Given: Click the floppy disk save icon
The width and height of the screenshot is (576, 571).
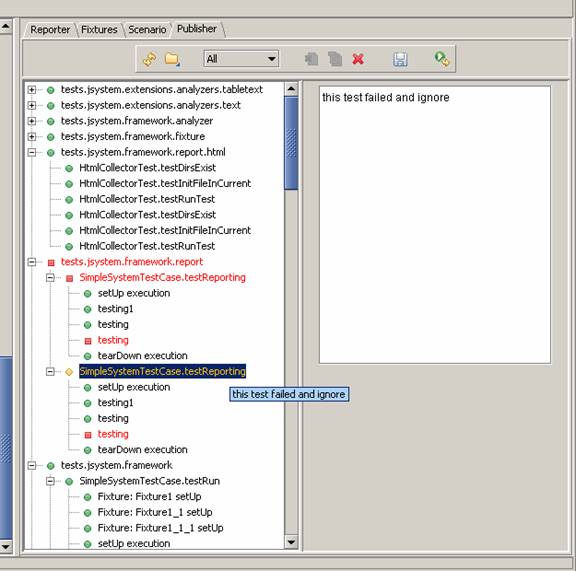Looking at the screenshot, I should click(x=400, y=59).
